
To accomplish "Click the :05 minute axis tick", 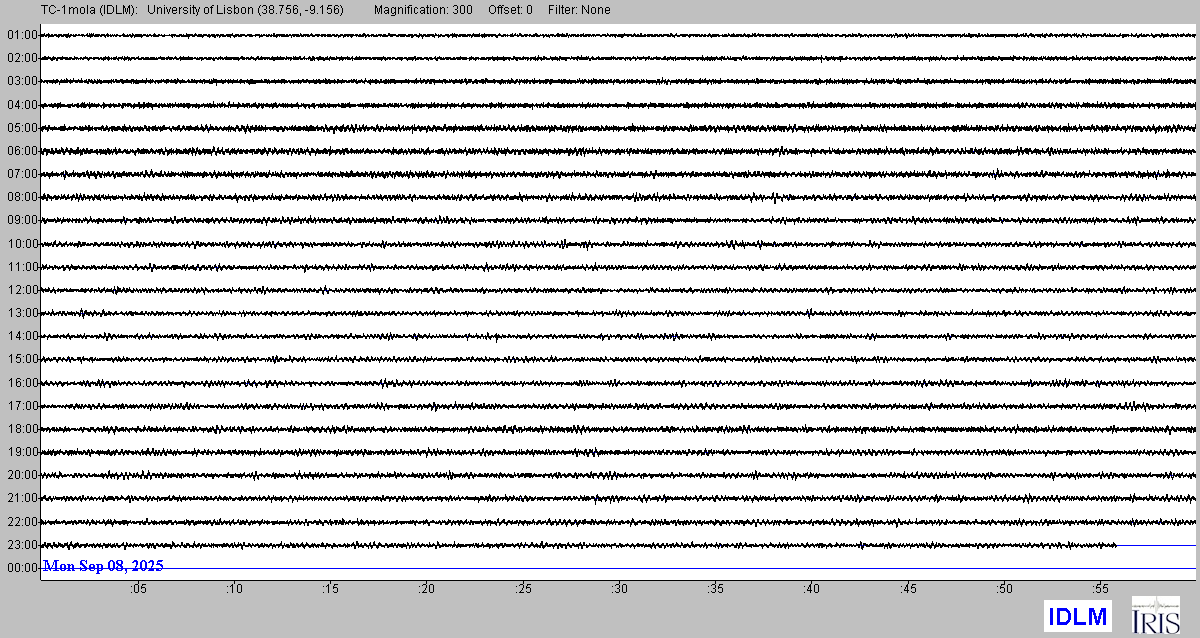I will (x=137, y=590).
